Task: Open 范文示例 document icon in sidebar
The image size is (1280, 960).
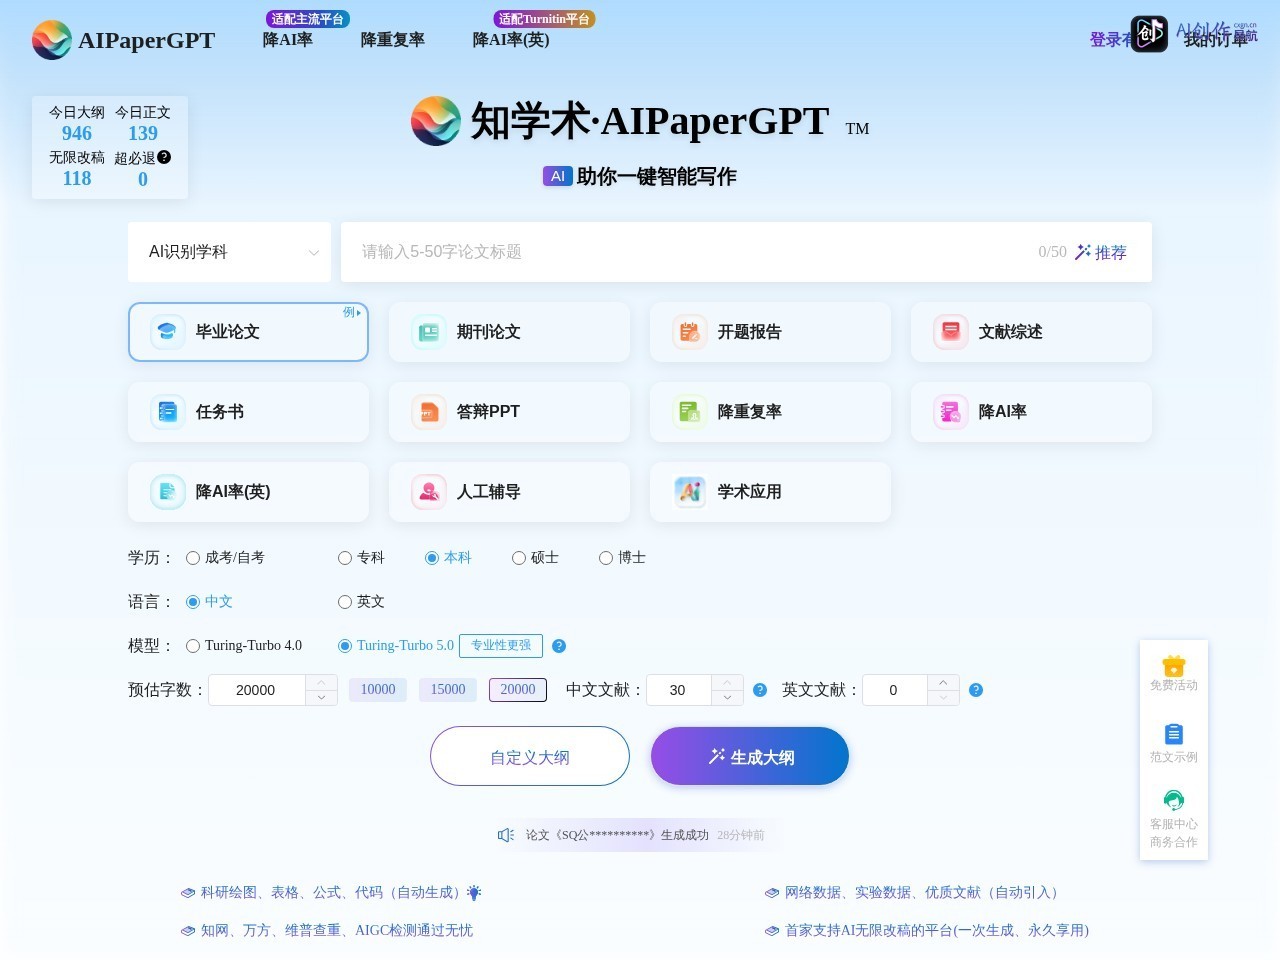Action: (1174, 735)
